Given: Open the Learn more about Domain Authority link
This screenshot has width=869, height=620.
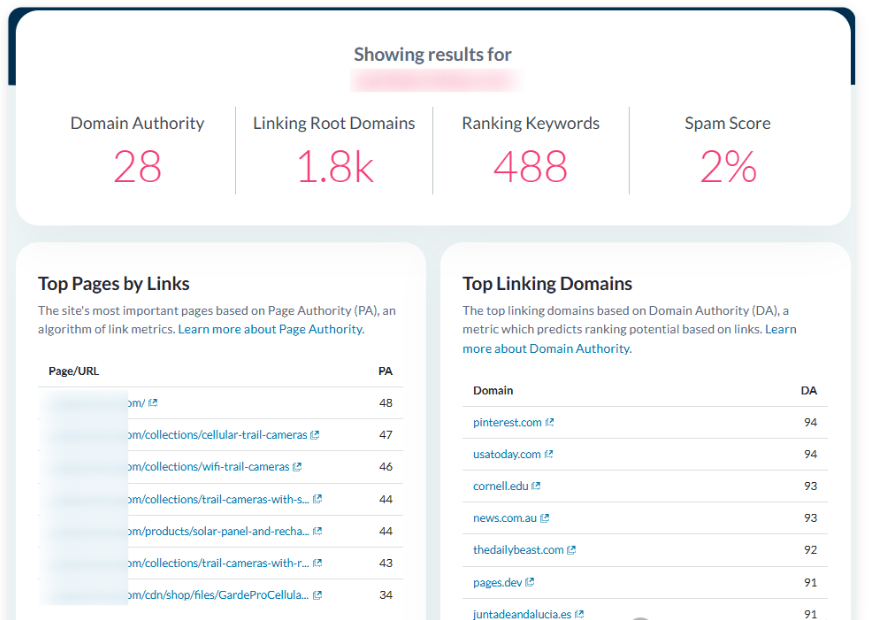Looking at the screenshot, I should click(546, 349).
